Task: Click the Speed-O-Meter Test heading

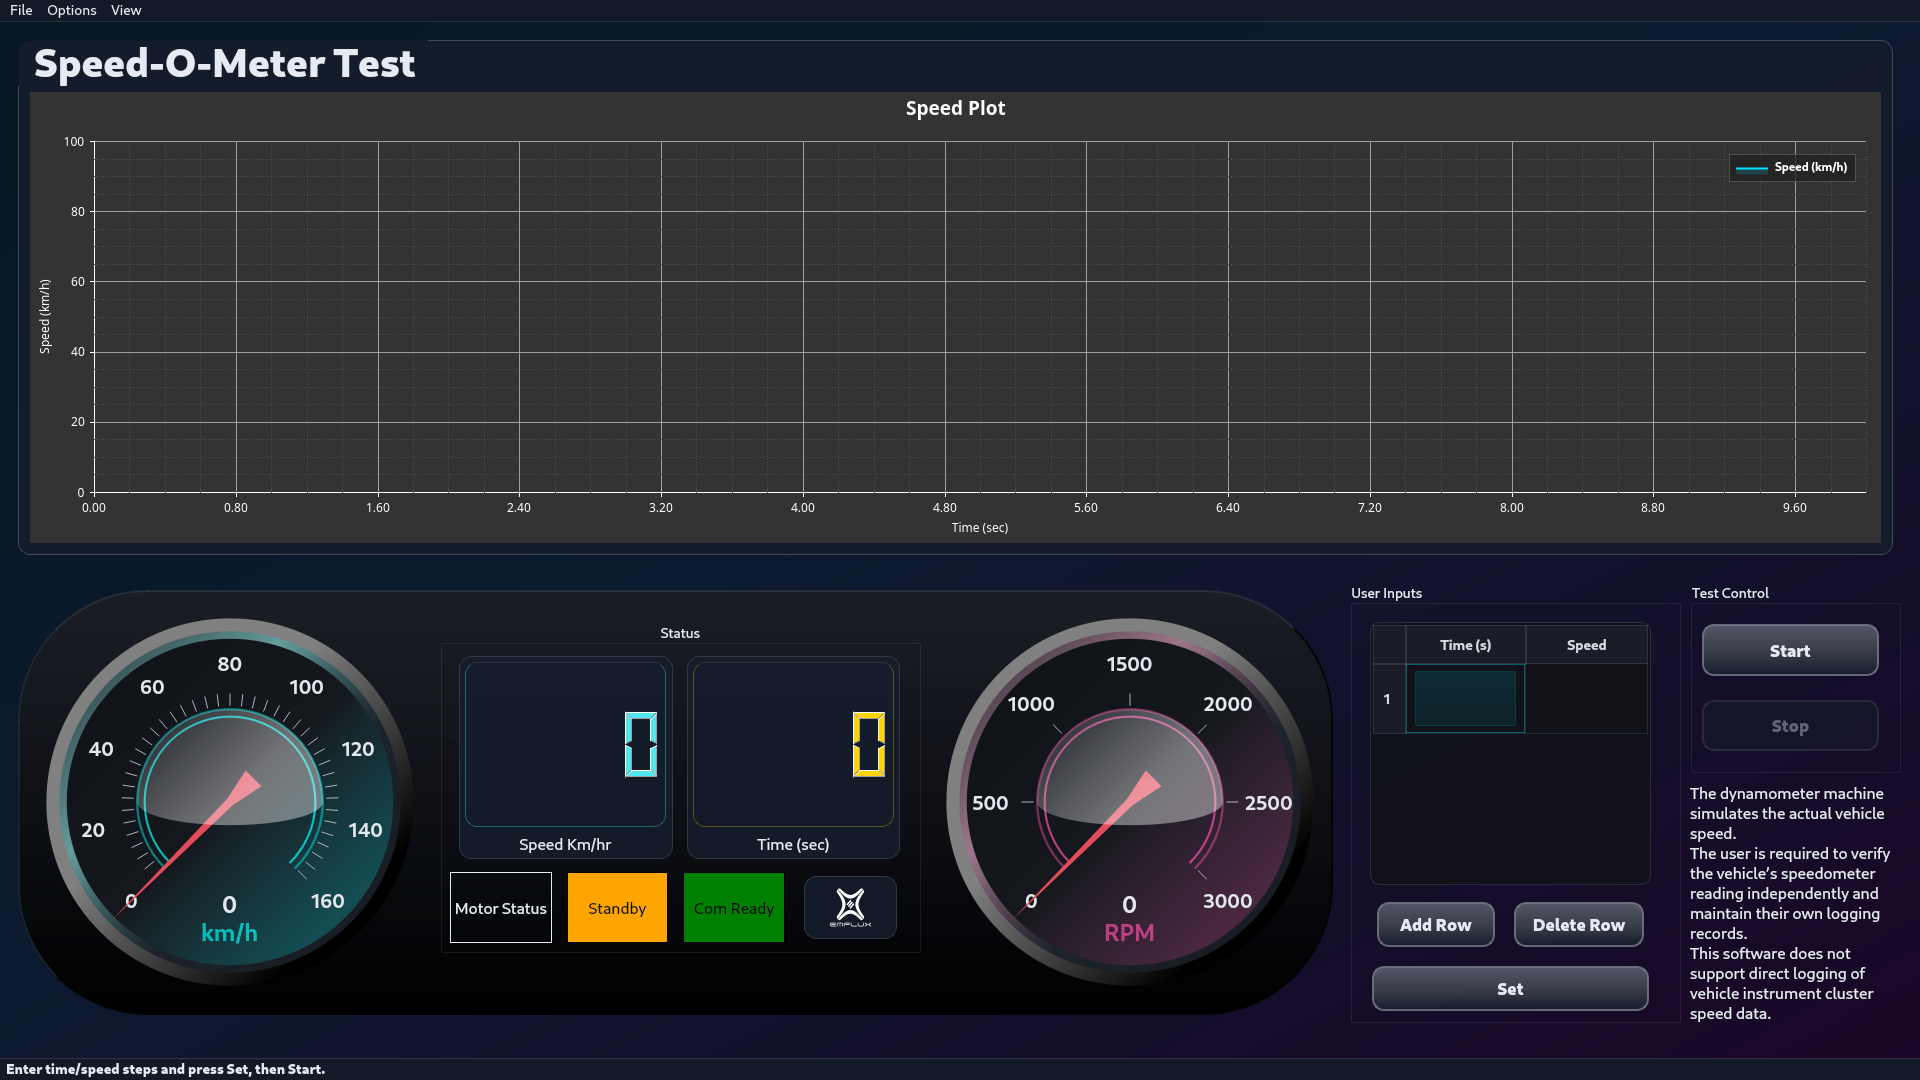Action: [x=224, y=64]
